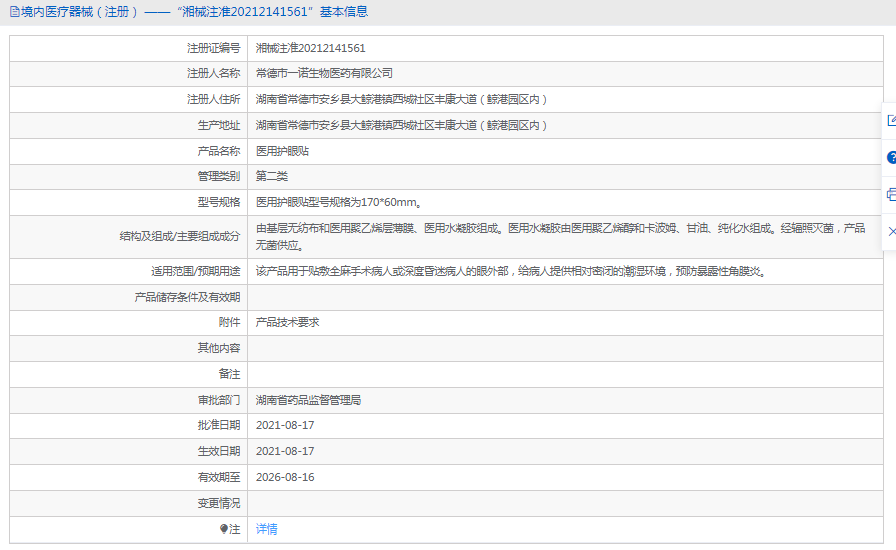Click the 生产地址 production address value
This screenshot has width=896, height=550.
pyautogui.click(x=401, y=125)
